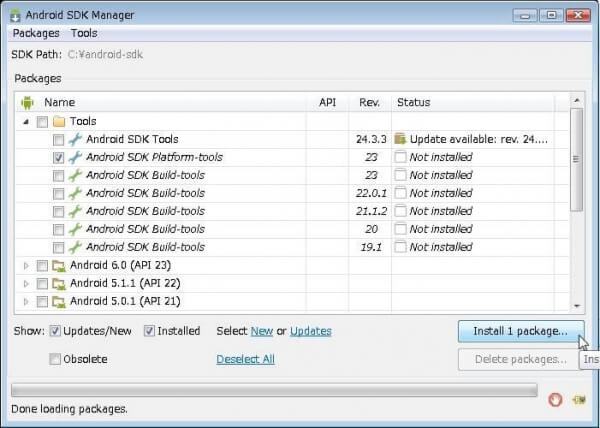Click the wrench icon of Build-tools rev 19.1
Viewport: 600px width, 428px height.
75,247
